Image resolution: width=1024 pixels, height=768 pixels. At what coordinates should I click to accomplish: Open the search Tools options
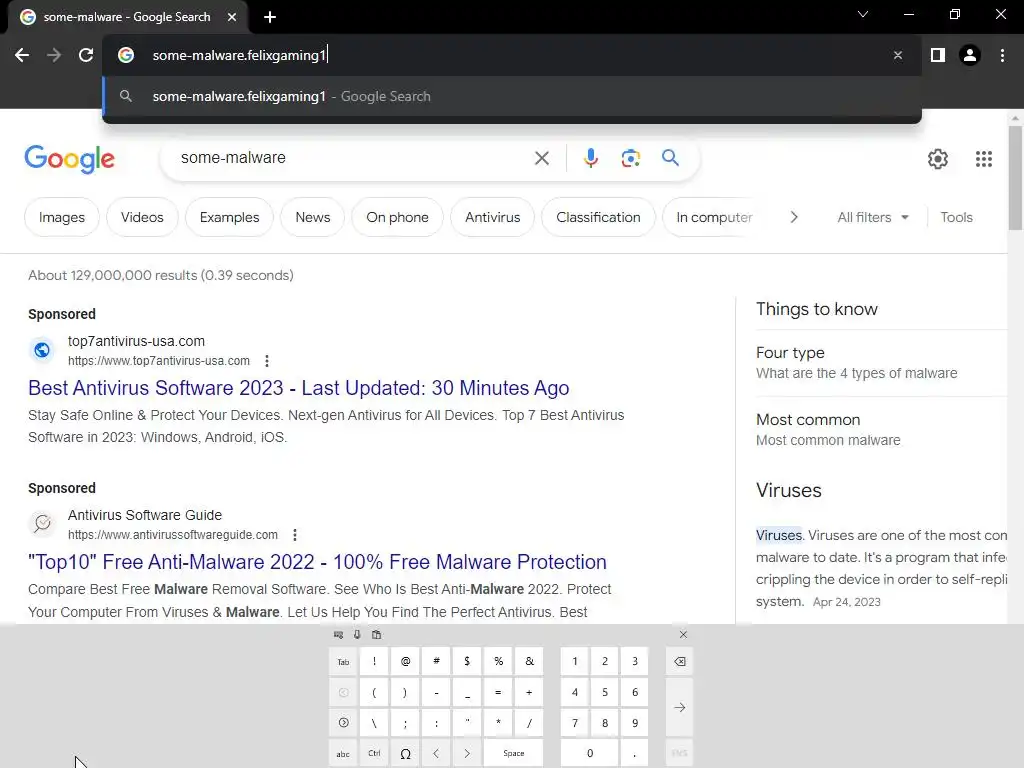[x=956, y=217]
